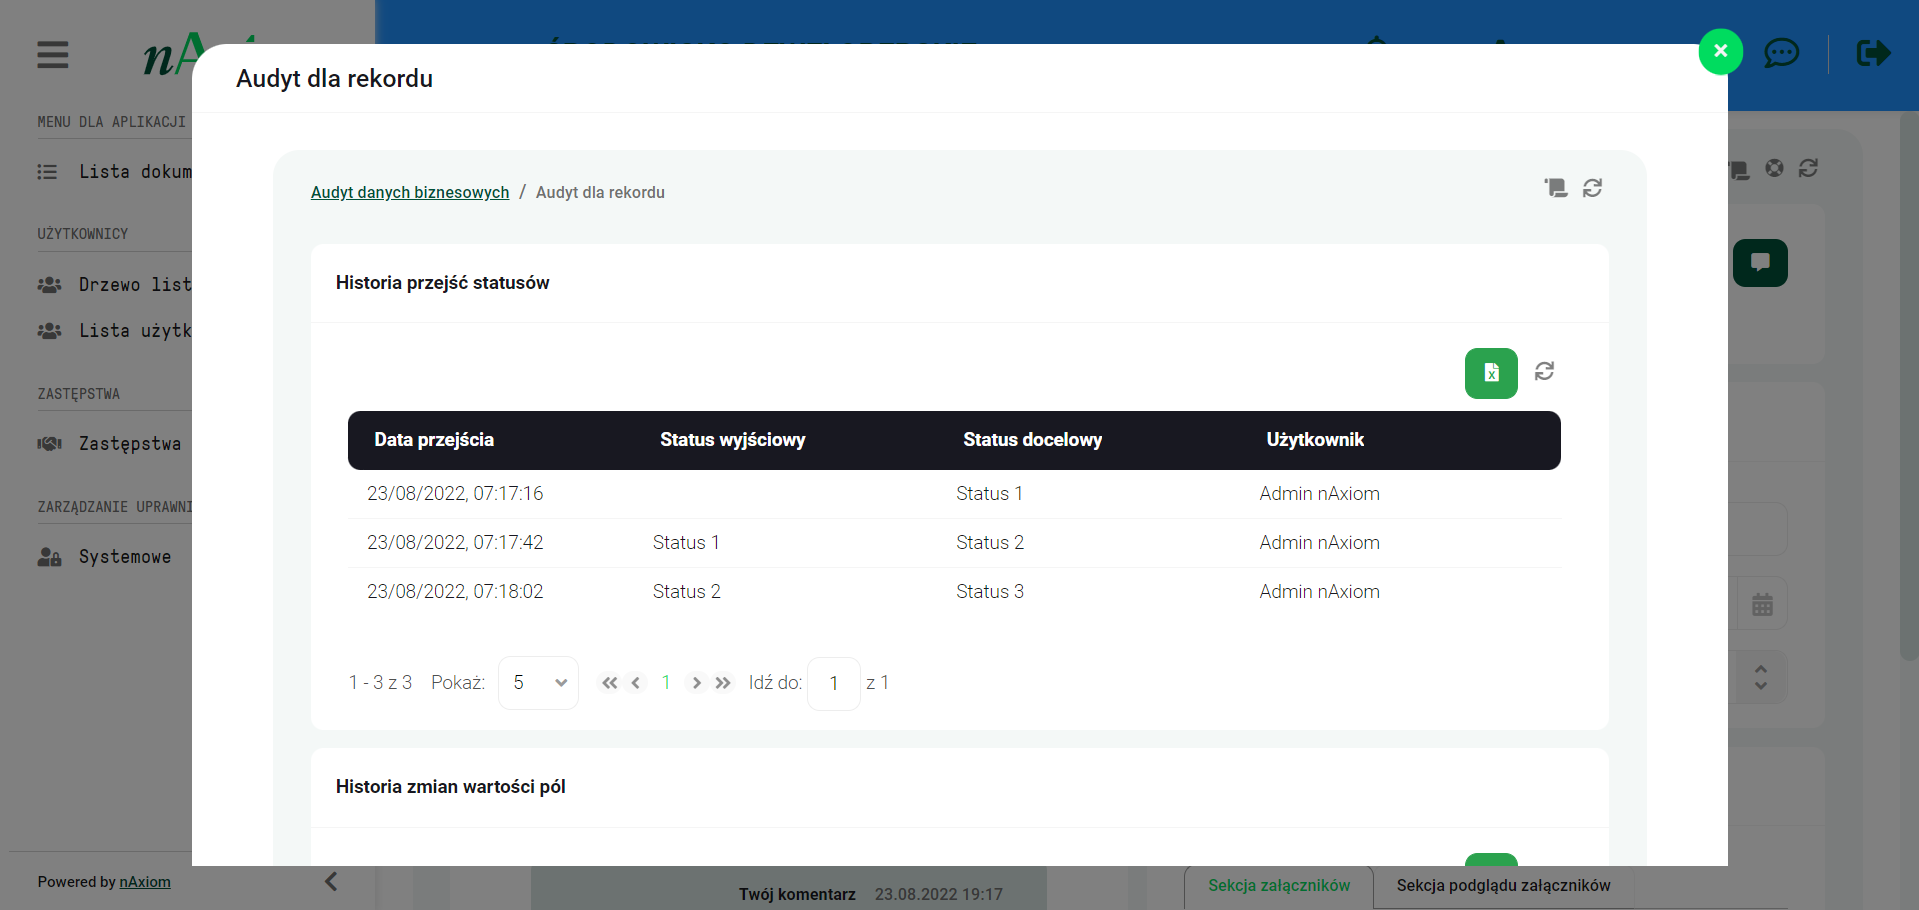Close the Audyt dla rekordu dialog
The width and height of the screenshot is (1919, 910).
[x=1720, y=52]
